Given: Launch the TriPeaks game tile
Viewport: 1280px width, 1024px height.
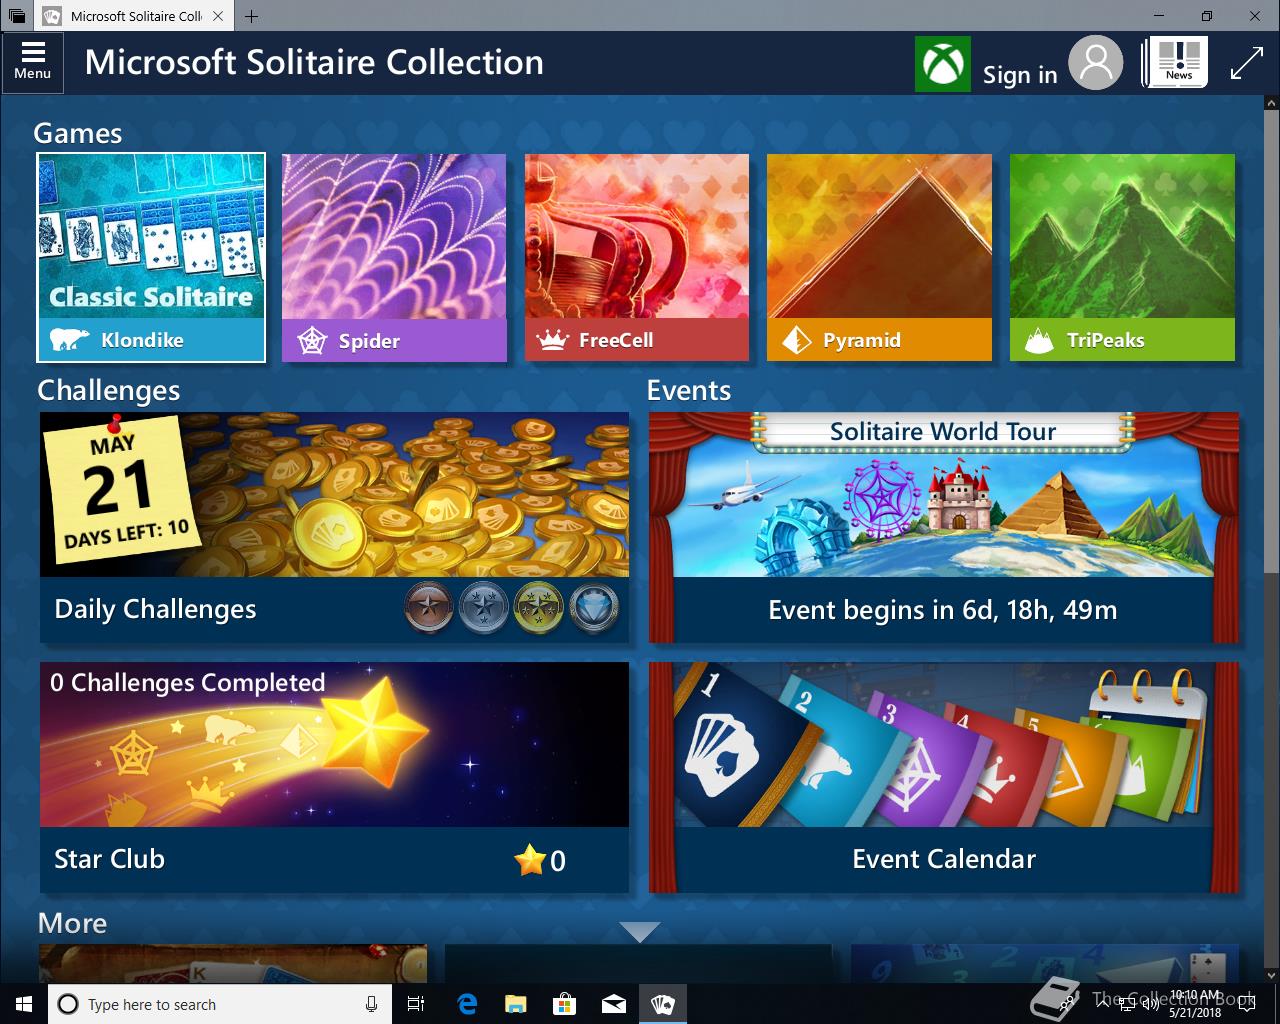Looking at the screenshot, I should click(1122, 257).
